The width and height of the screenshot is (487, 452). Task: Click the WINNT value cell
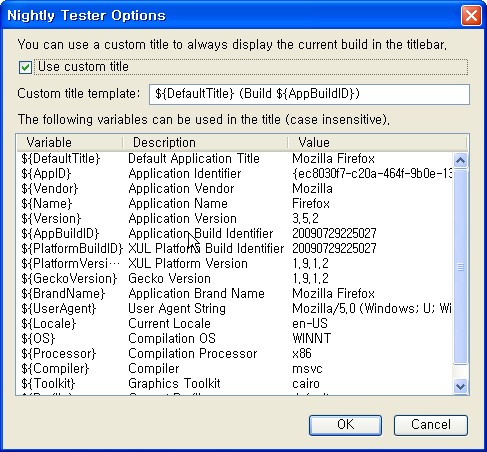(x=311, y=338)
